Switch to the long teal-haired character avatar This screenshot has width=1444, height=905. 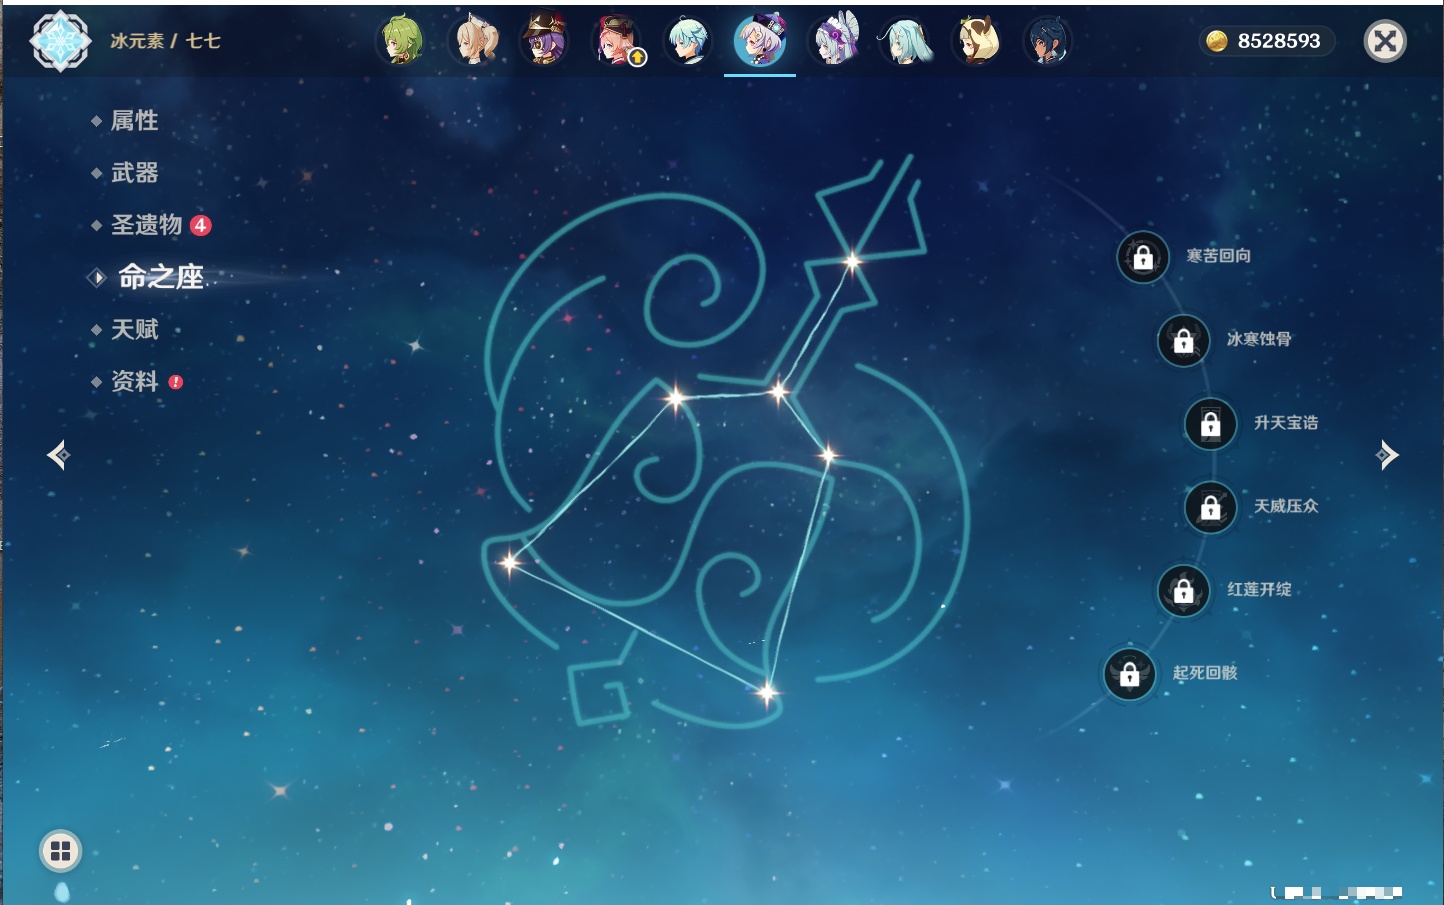906,41
